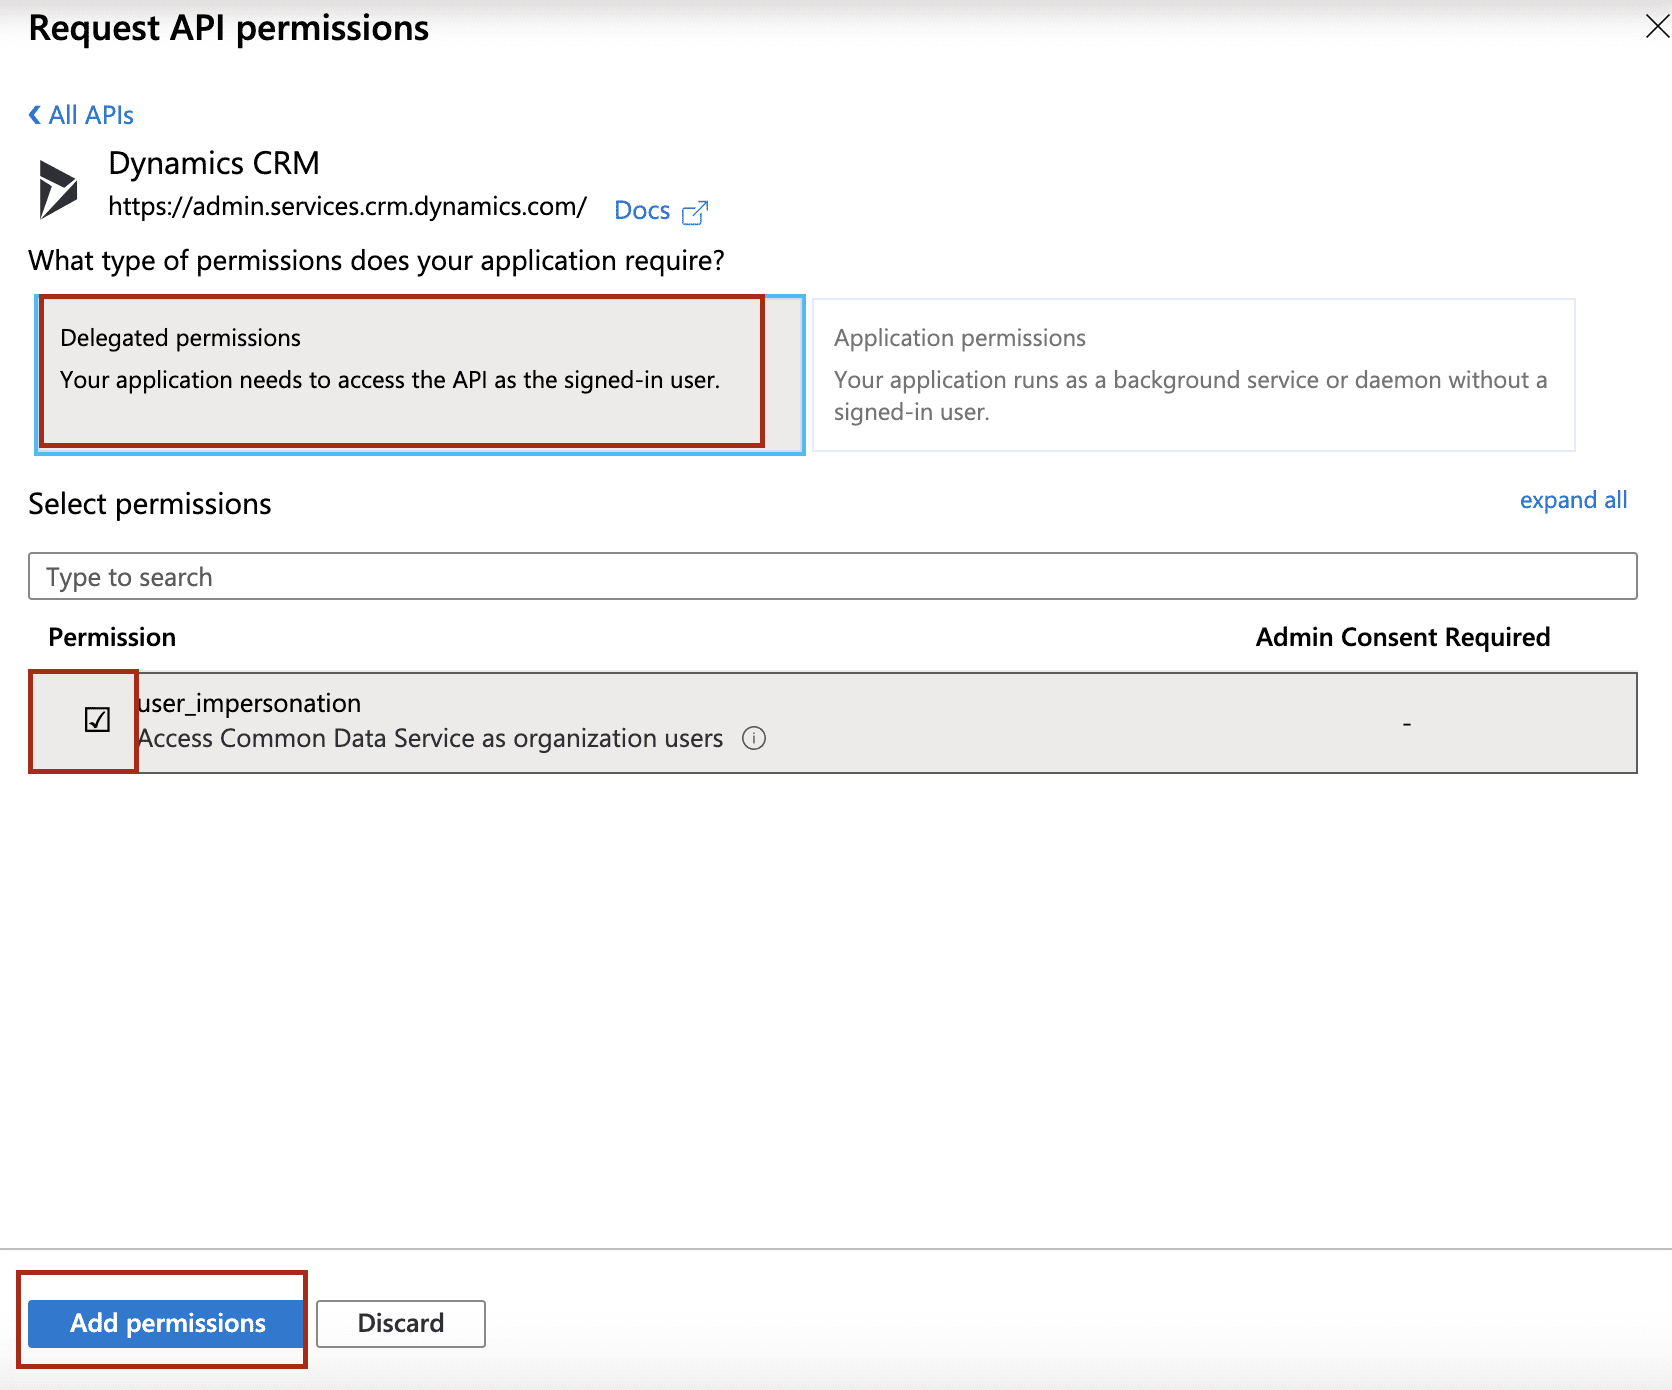Click the Admin Consent Required column header

[x=1402, y=636]
